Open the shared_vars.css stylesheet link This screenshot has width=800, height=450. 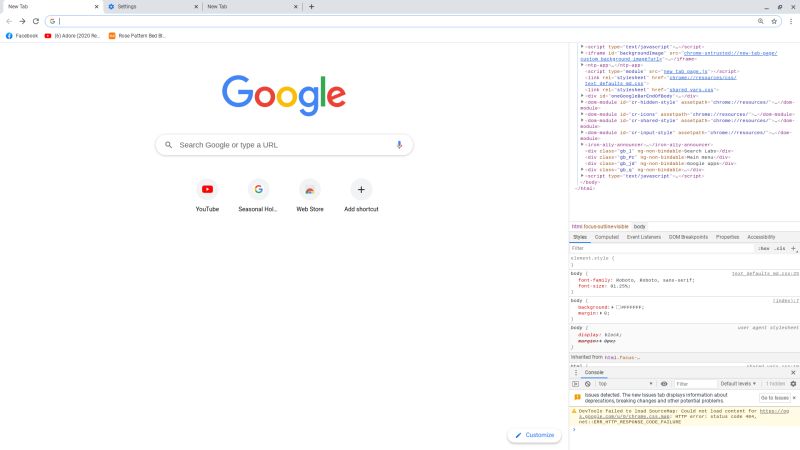(x=691, y=90)
